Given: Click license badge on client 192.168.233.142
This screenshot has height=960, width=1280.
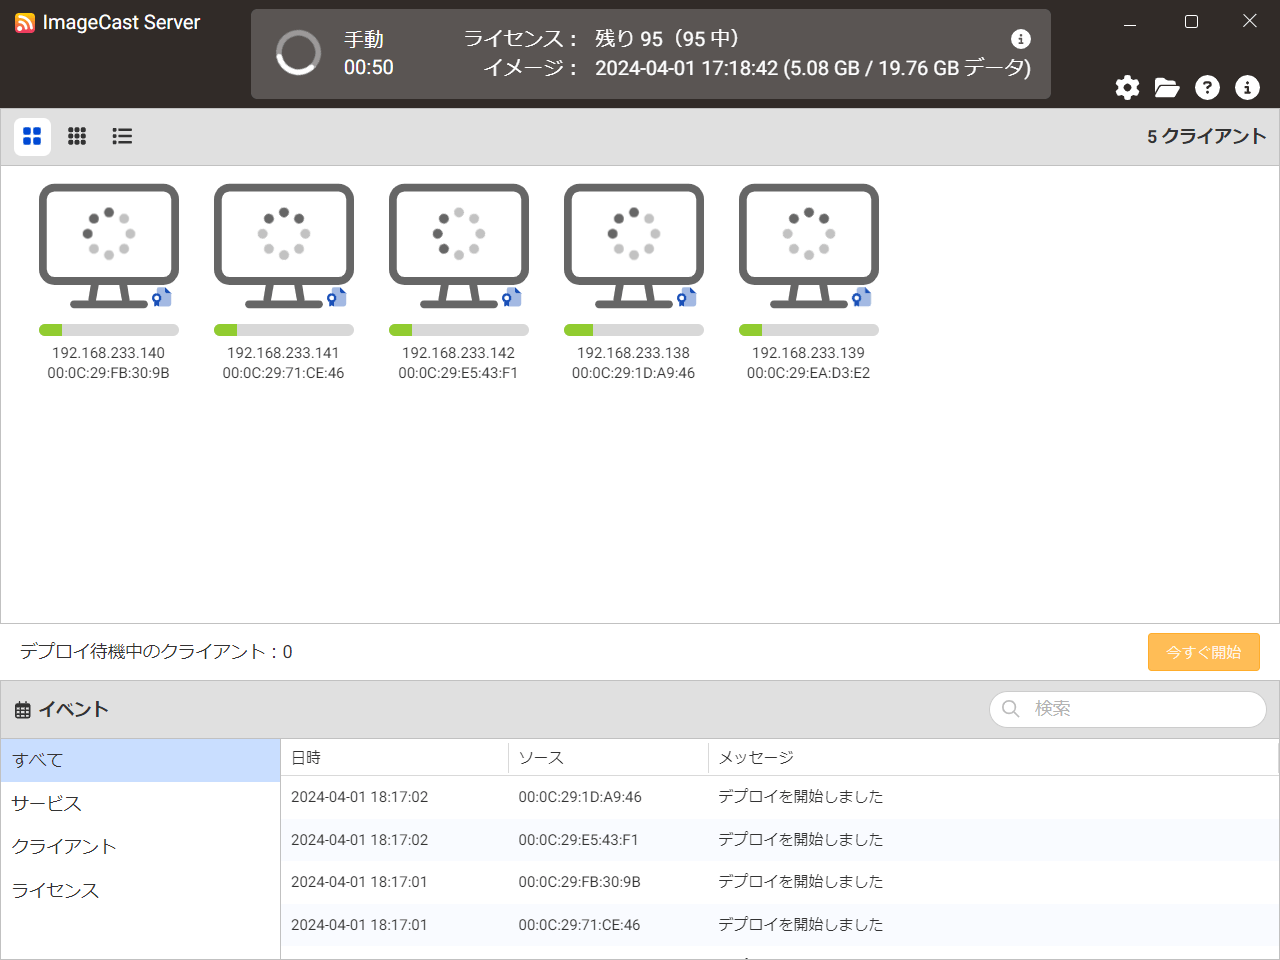Looking at the screenshot, I should point(512,297).
